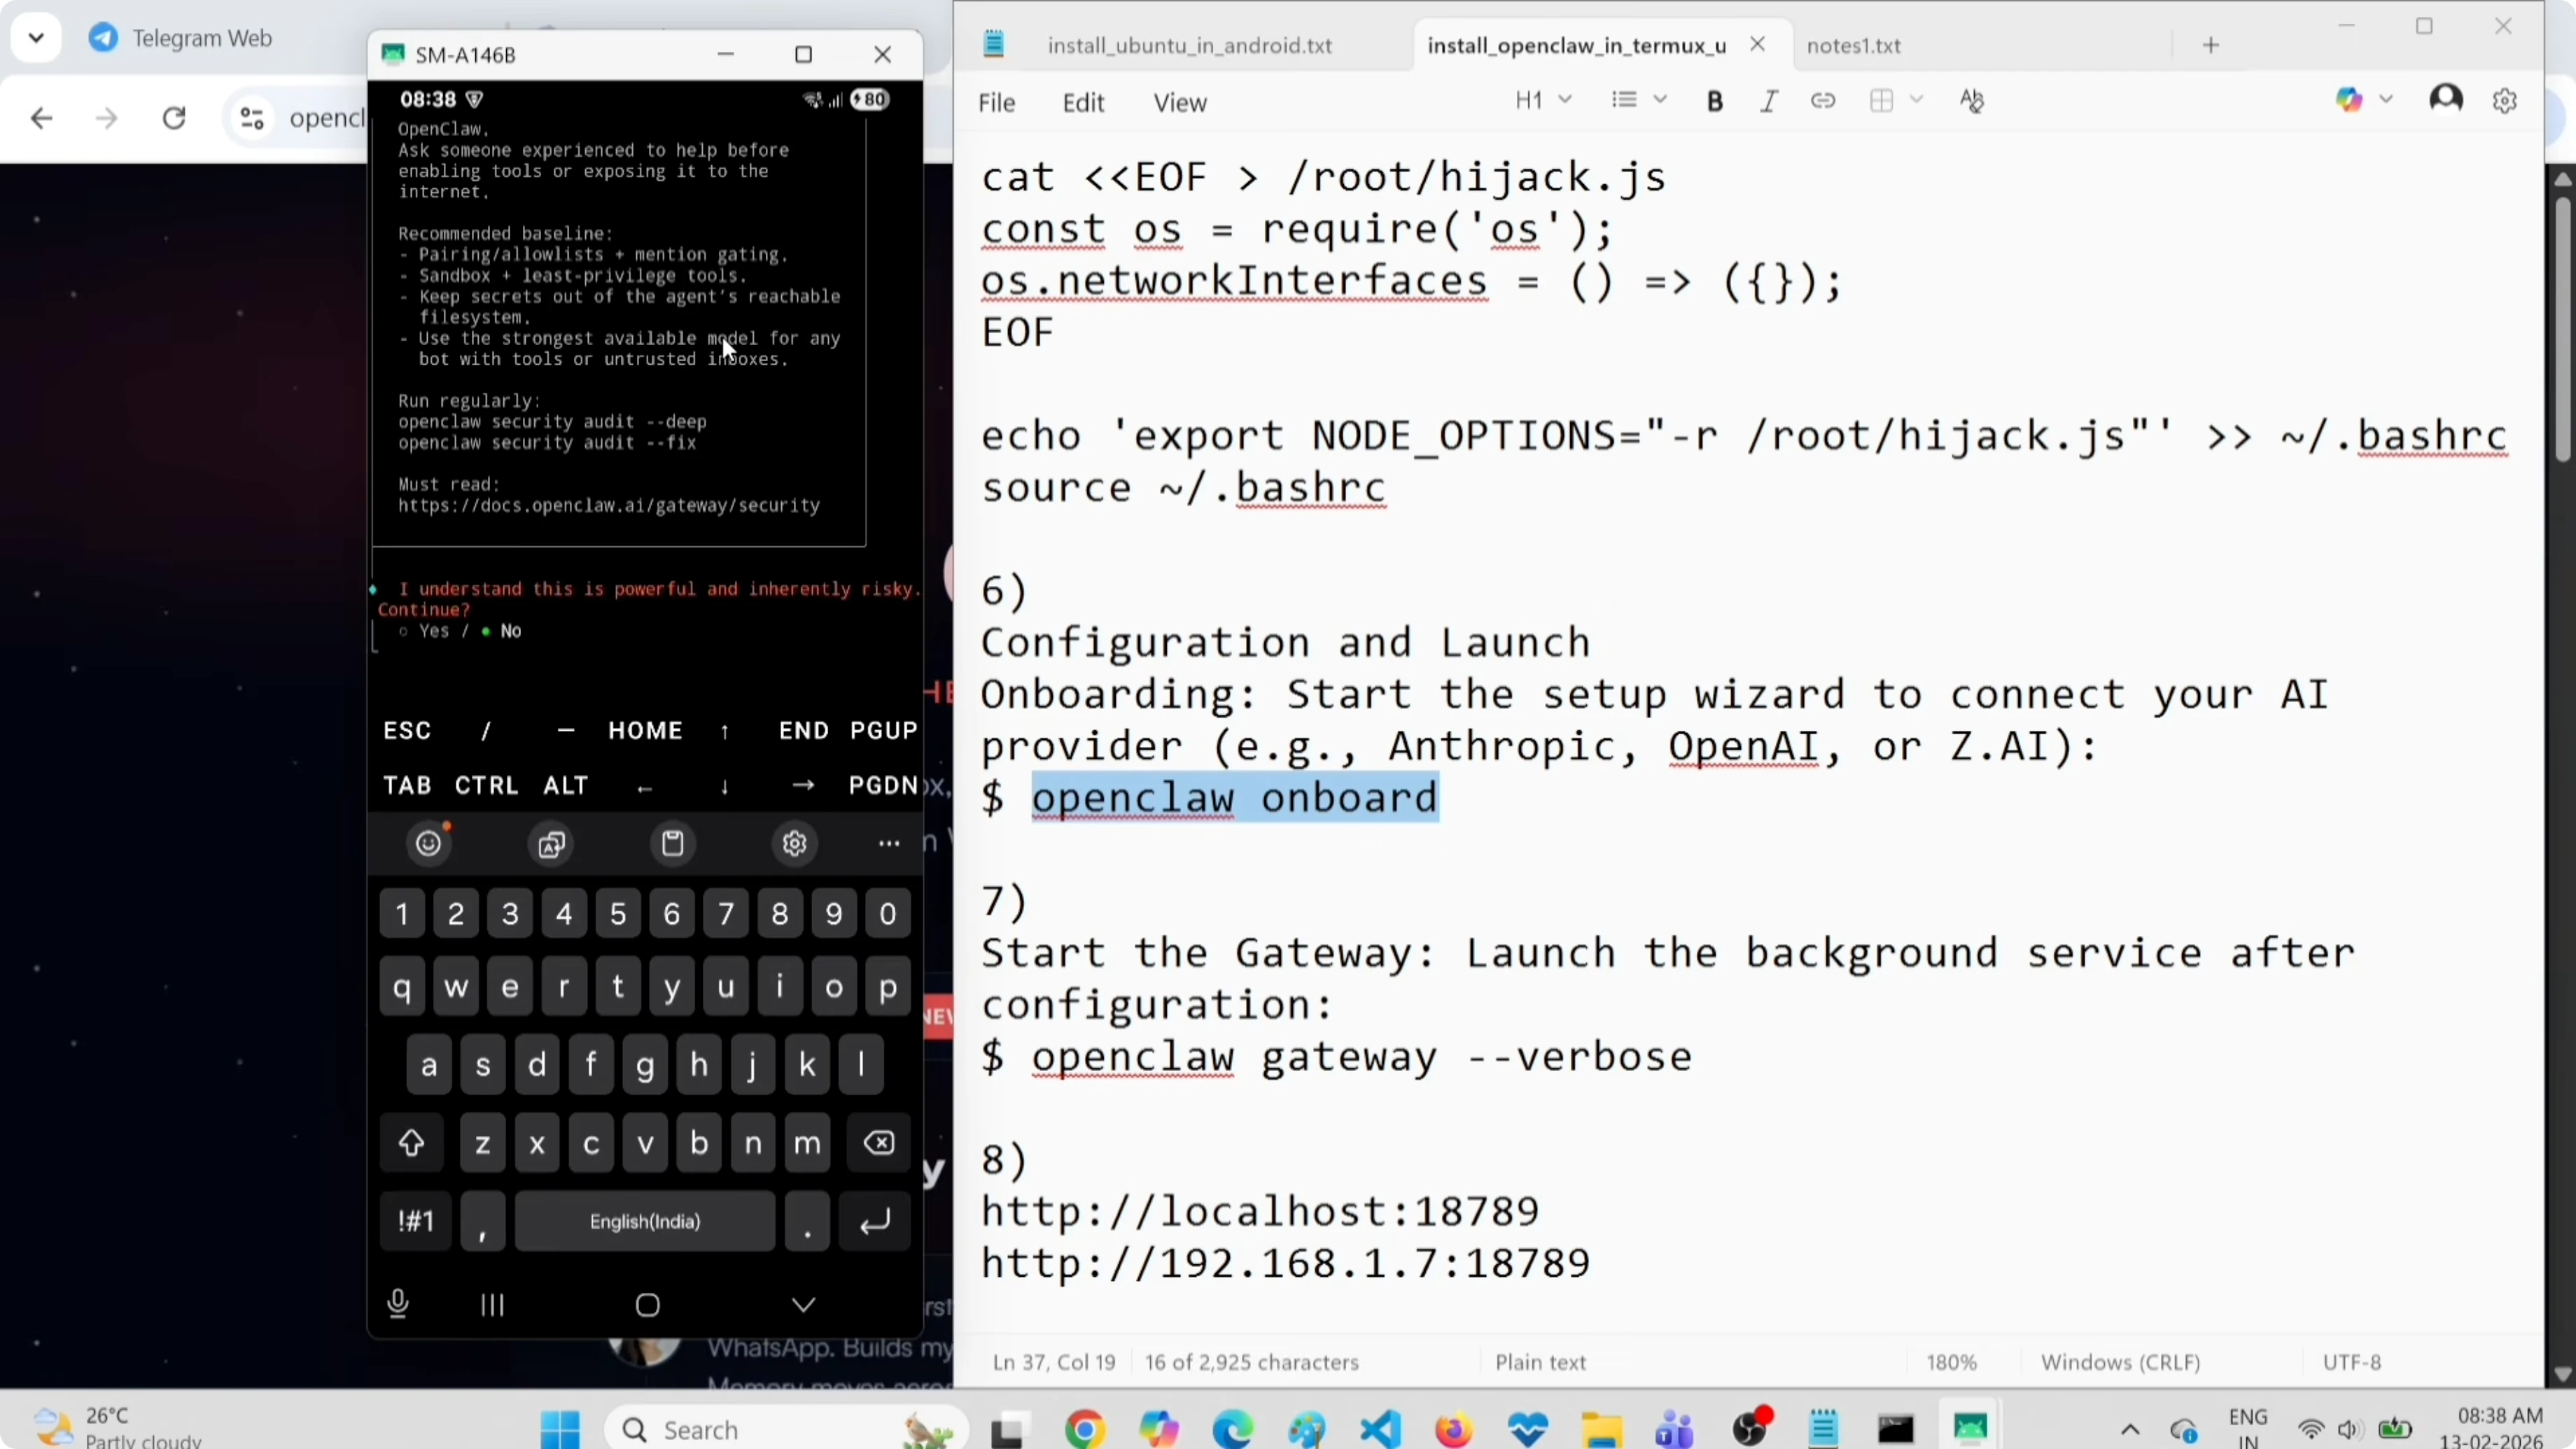Toggle the Shift key on the keyboard

click(x=411, y=1143)
